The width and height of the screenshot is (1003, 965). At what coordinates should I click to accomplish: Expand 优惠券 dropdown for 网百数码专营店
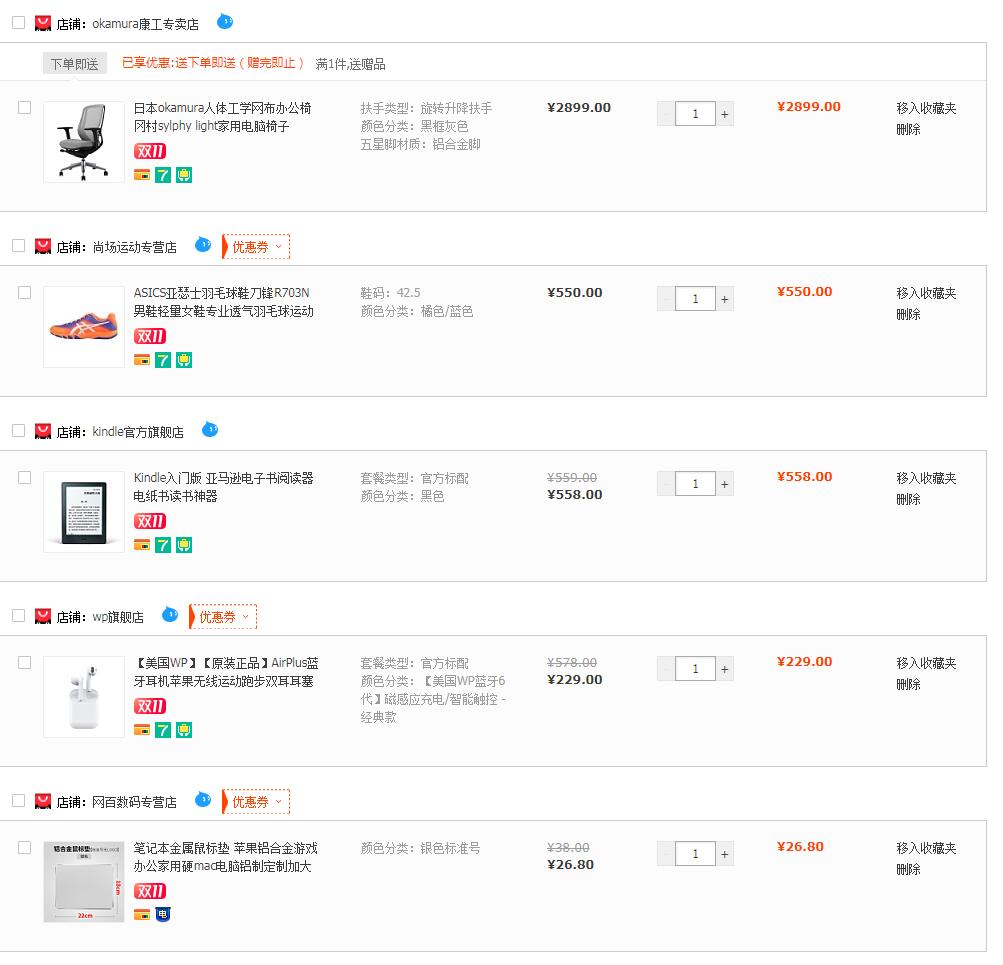[x=254, y=801]
